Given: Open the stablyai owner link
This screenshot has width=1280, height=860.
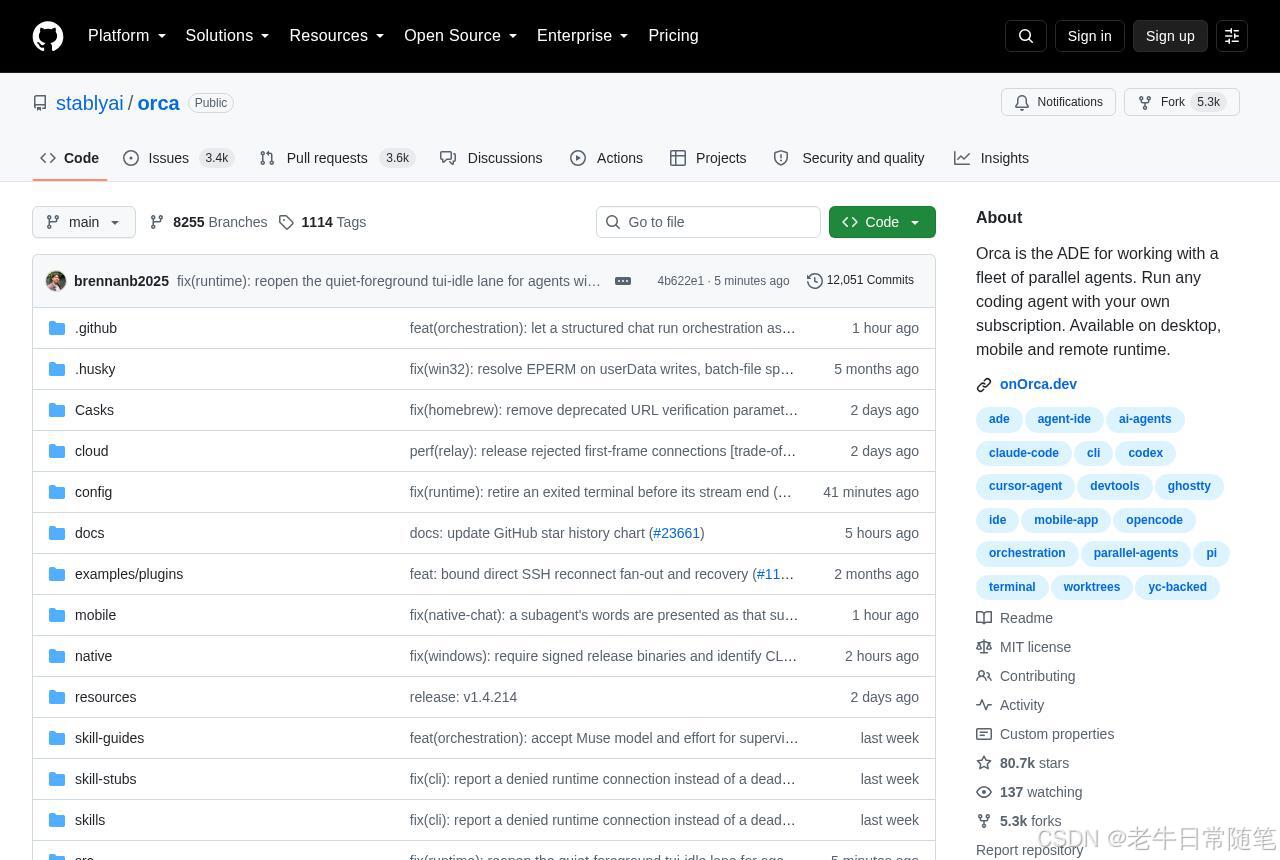Looking at the screenshot, I should click(x=90, y=103).
